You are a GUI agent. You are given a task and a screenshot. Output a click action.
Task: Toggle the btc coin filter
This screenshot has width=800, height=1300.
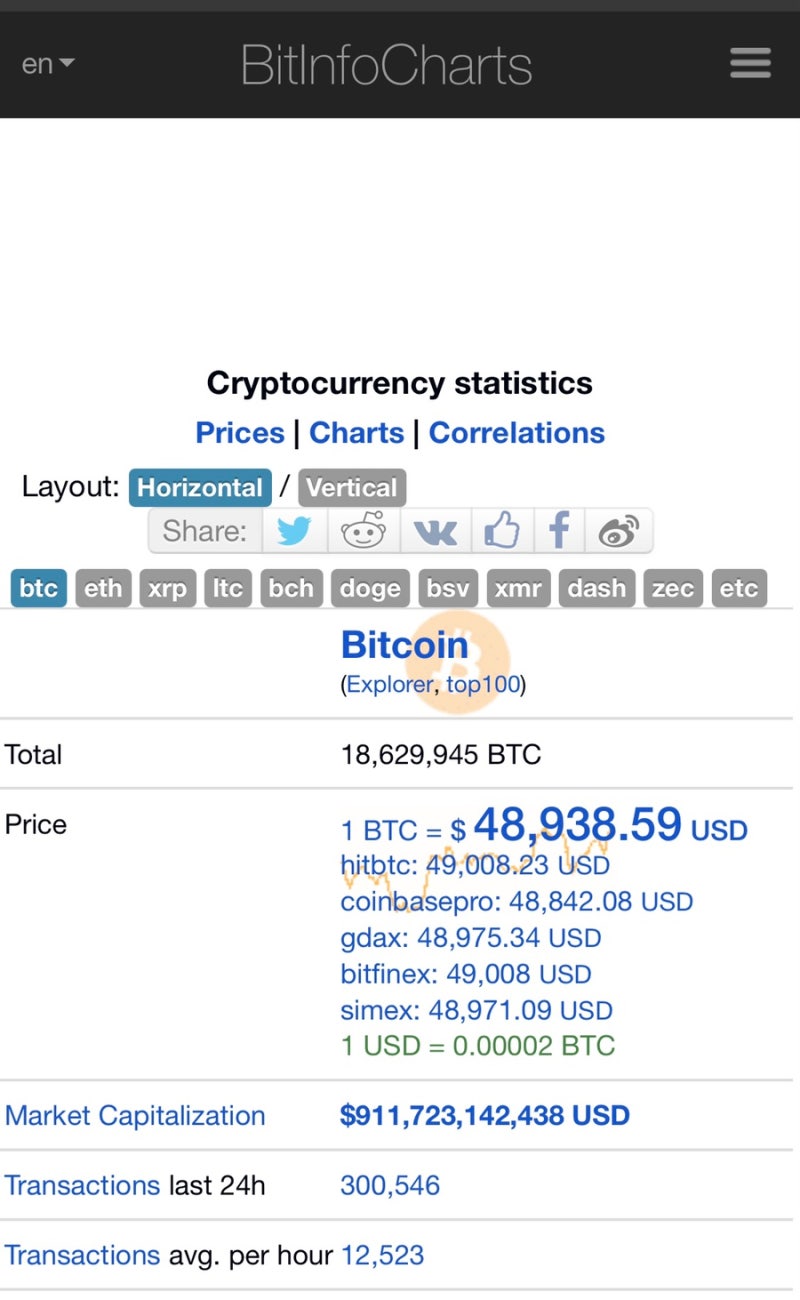click(x=39, y=588)
